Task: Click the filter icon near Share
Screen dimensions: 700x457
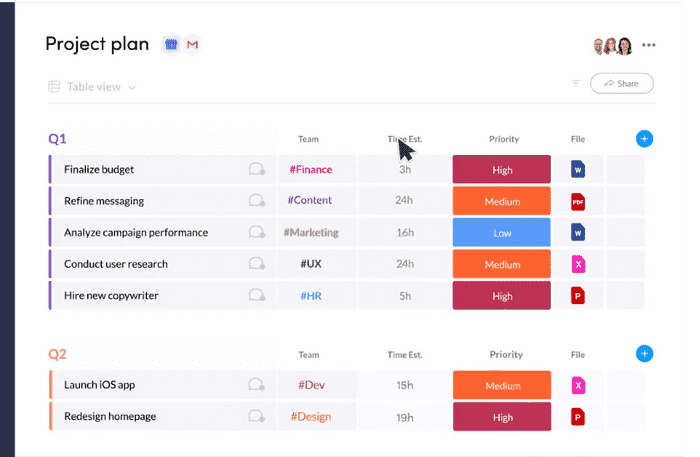Action: tap(576, 83)
